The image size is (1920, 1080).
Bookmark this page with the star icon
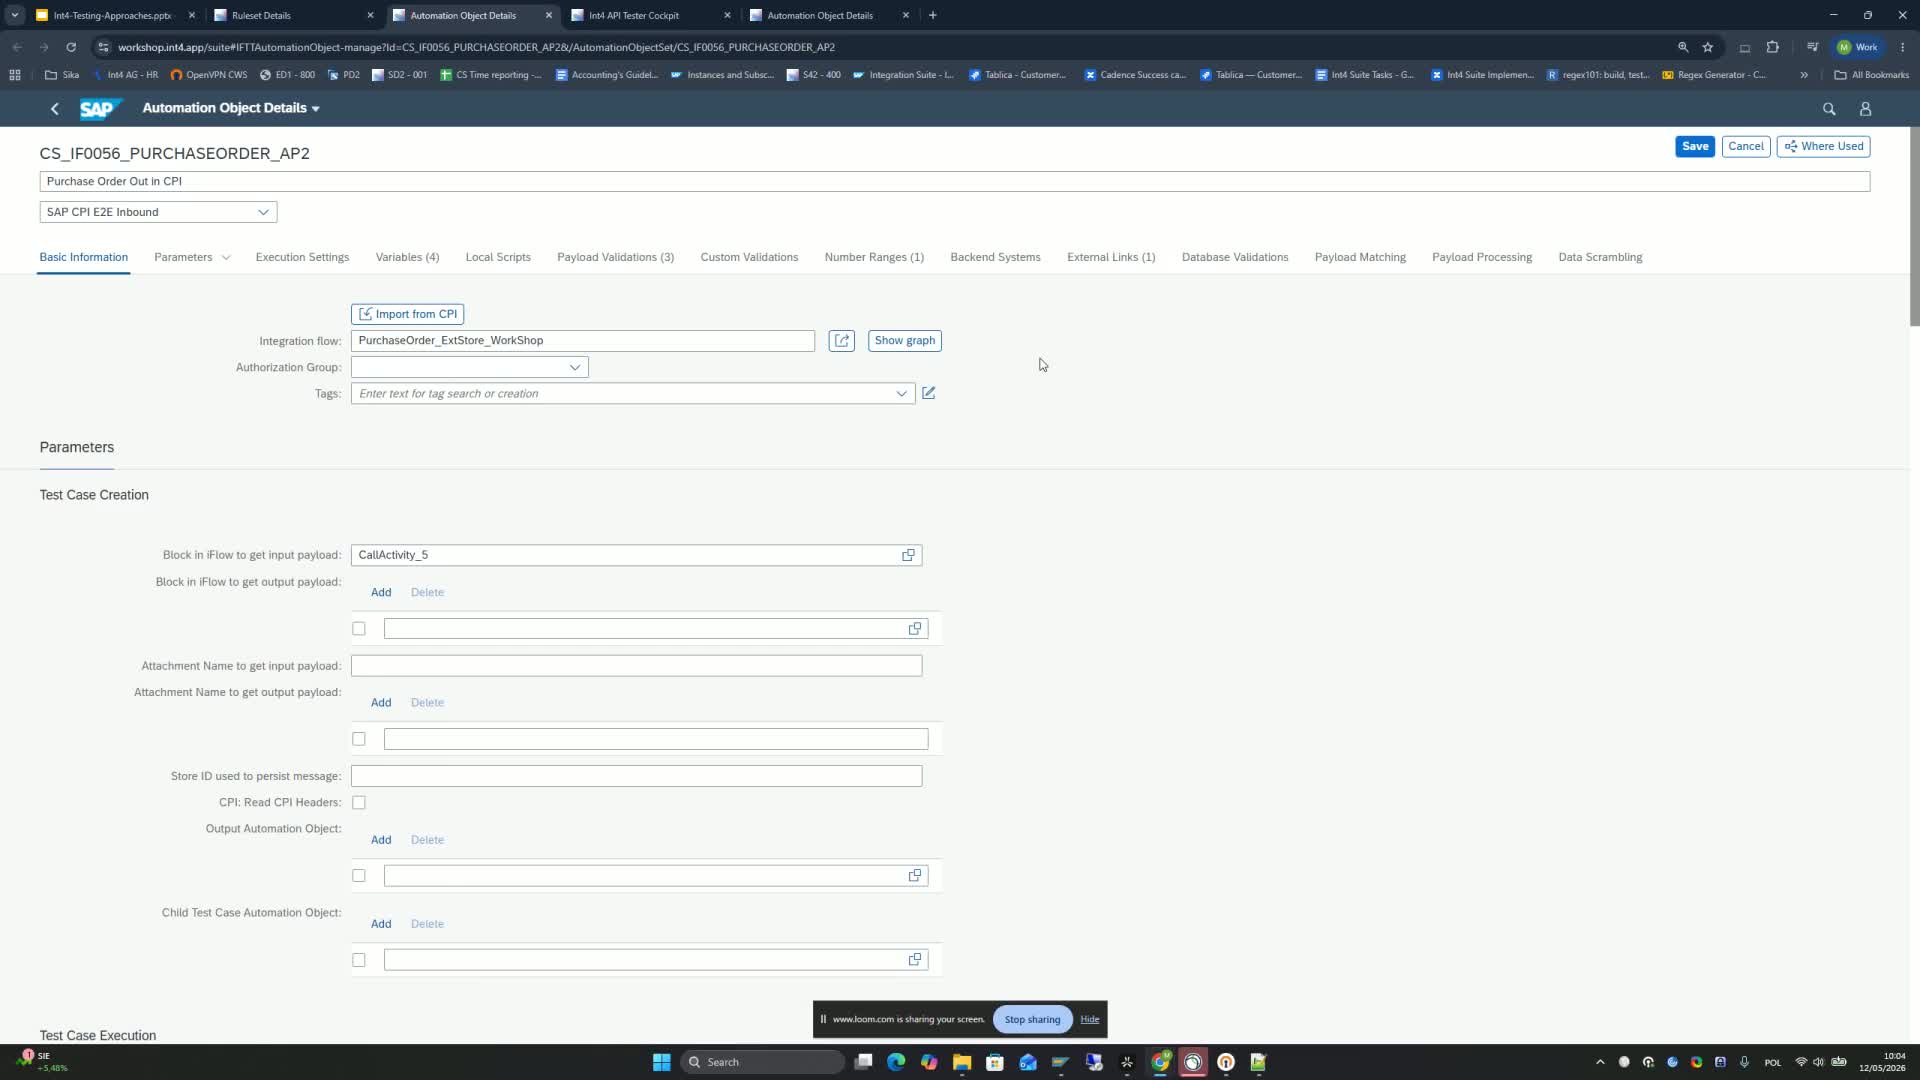click(x=1708, y=47)
